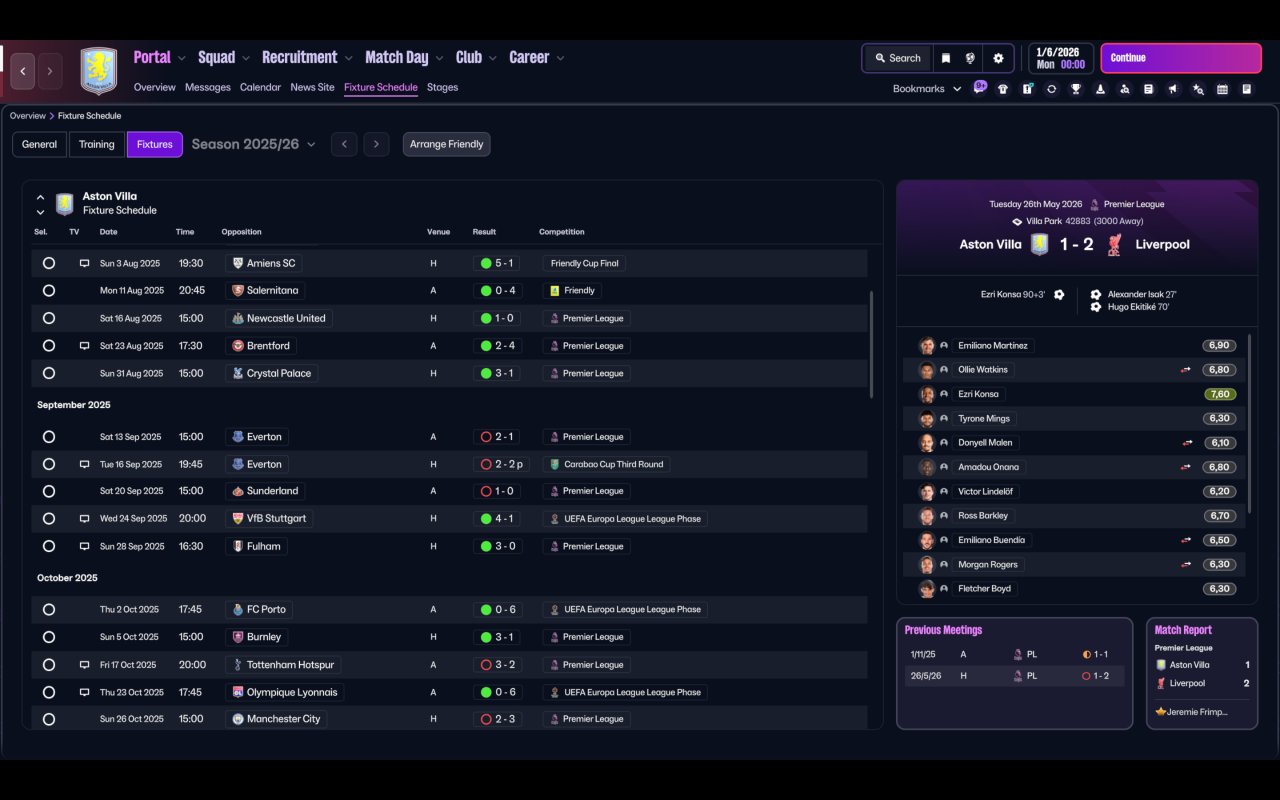Click the training cone bookmark icon
Viewport: 1280px width, 800px height.
[1100, 89]
